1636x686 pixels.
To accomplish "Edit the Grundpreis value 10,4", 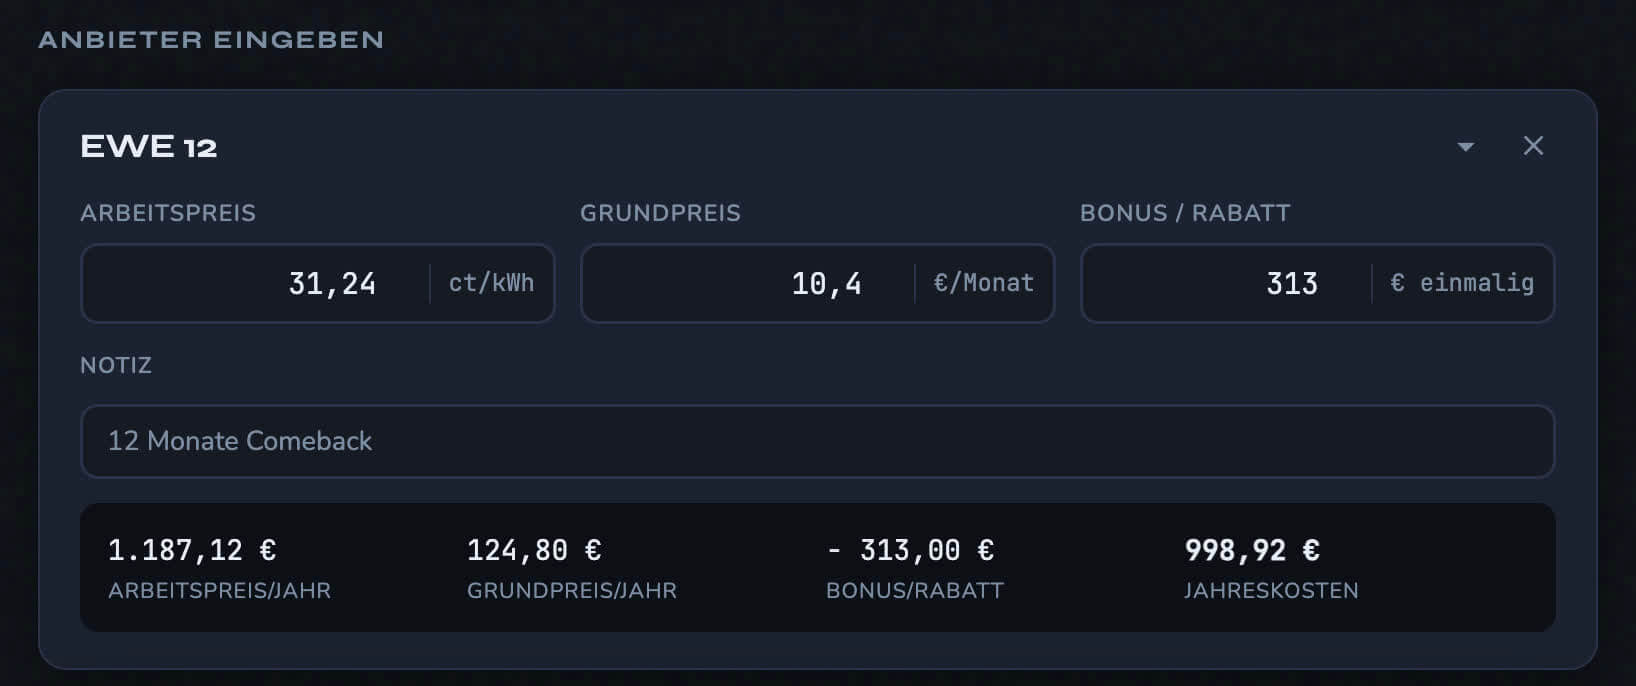I will [826, 283].
